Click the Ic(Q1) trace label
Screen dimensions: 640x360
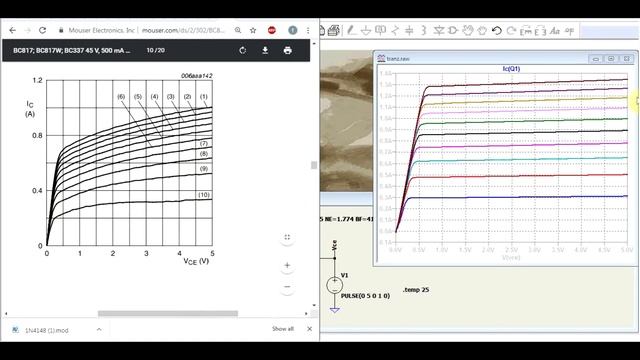point(511,69)
